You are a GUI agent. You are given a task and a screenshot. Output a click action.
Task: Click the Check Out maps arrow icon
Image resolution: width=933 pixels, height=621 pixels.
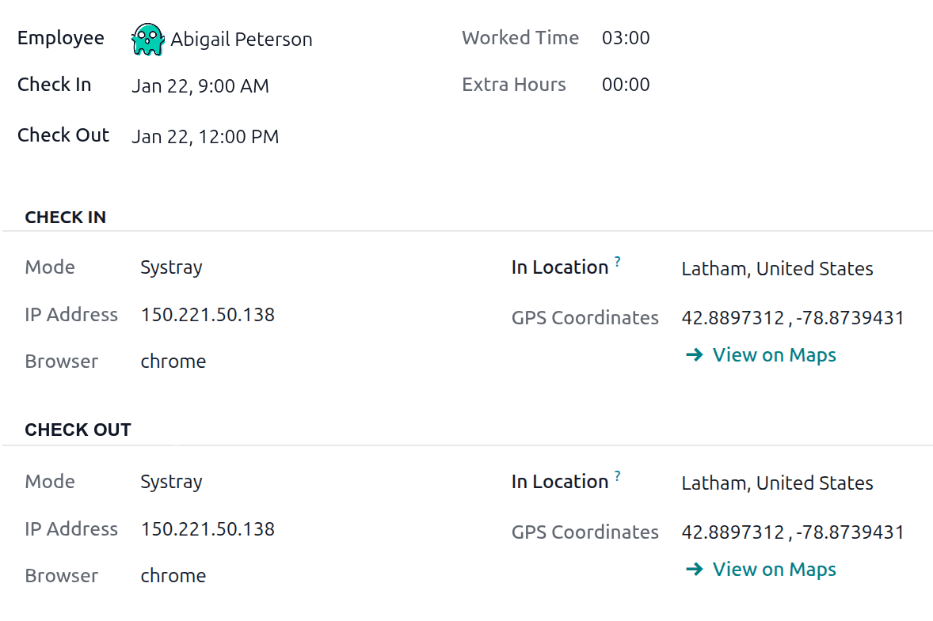tap(694, 569)
